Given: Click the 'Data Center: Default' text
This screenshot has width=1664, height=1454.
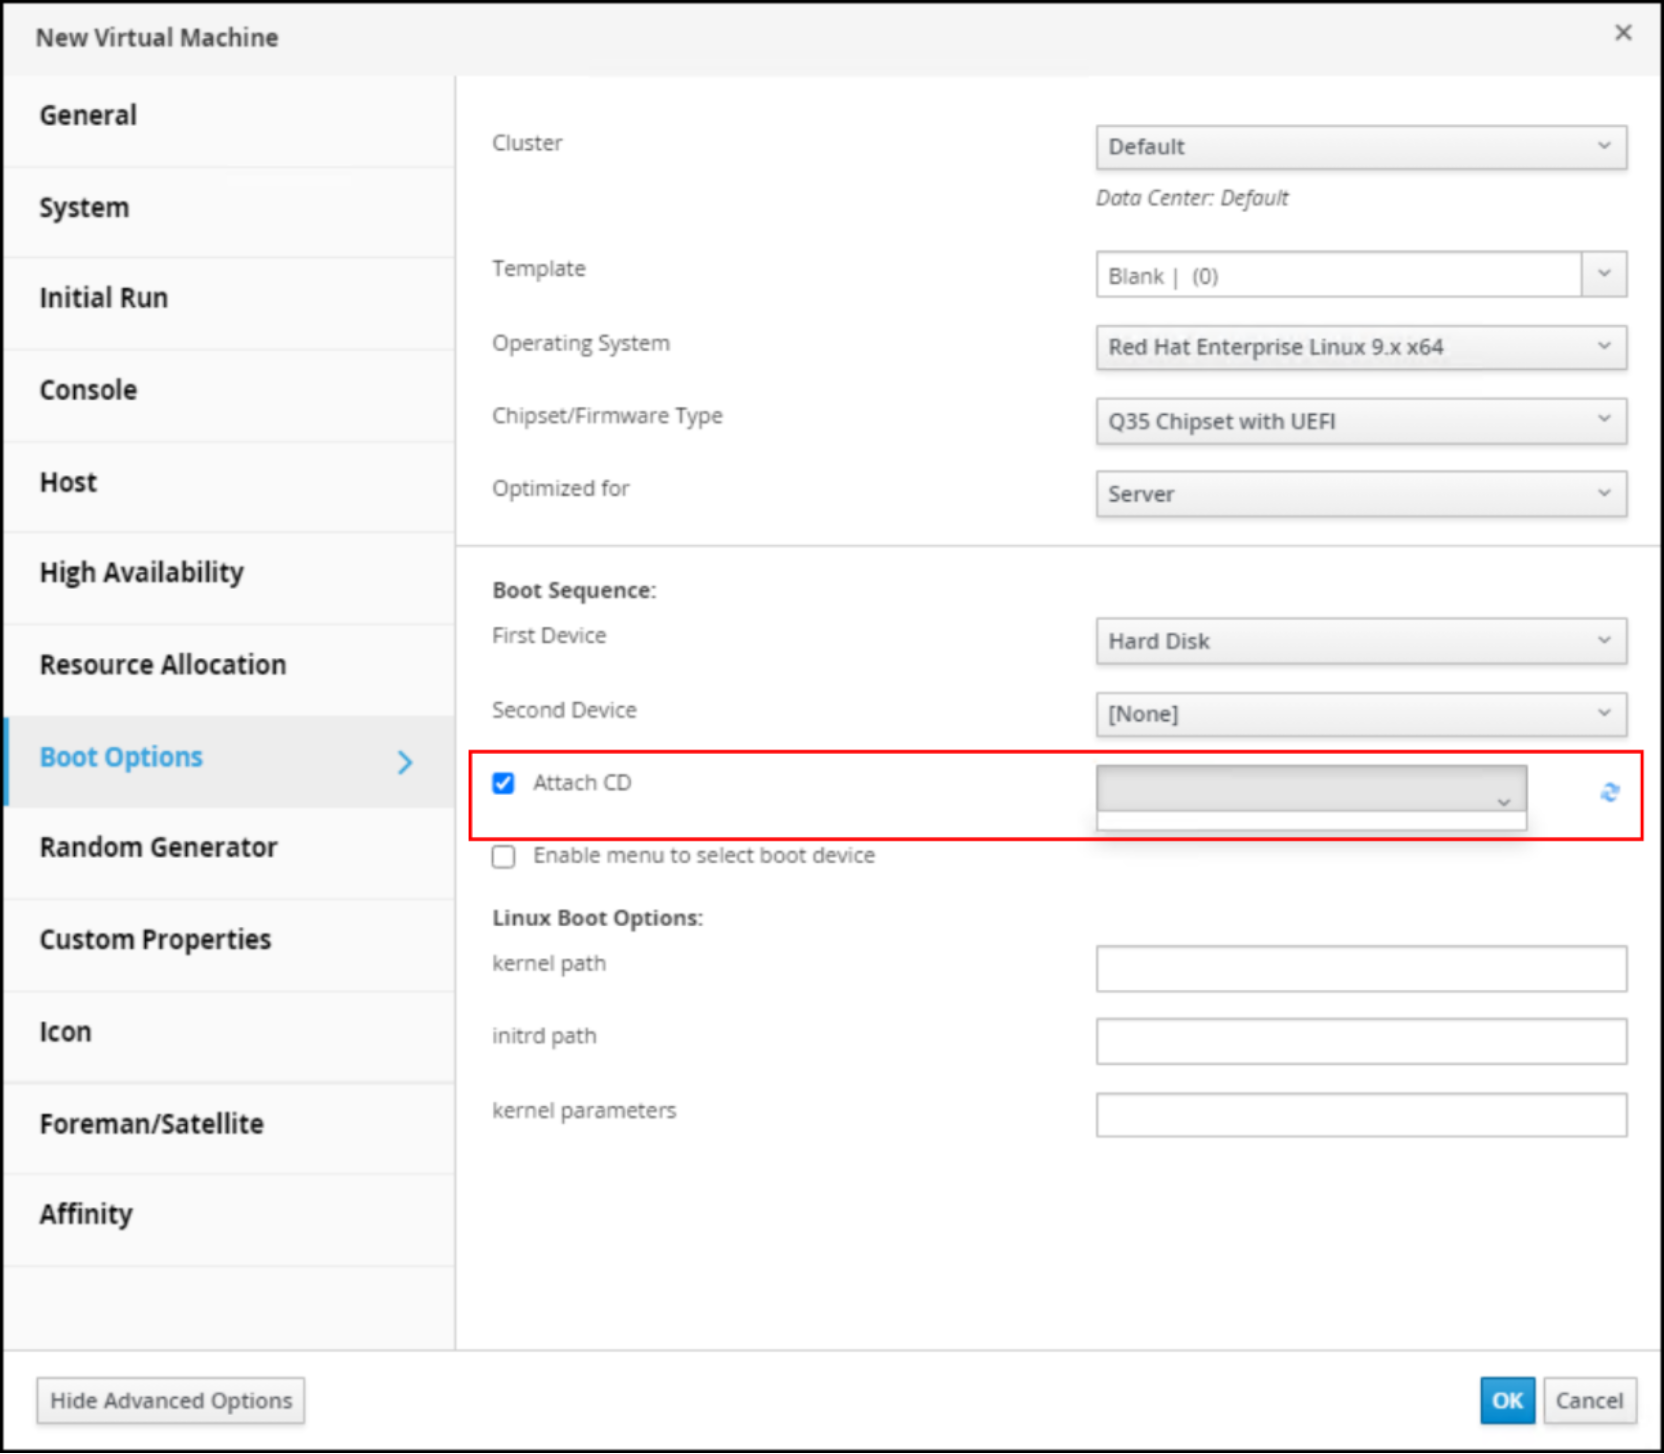Looking at the screenshot, I should click(x=1192, y=198).
